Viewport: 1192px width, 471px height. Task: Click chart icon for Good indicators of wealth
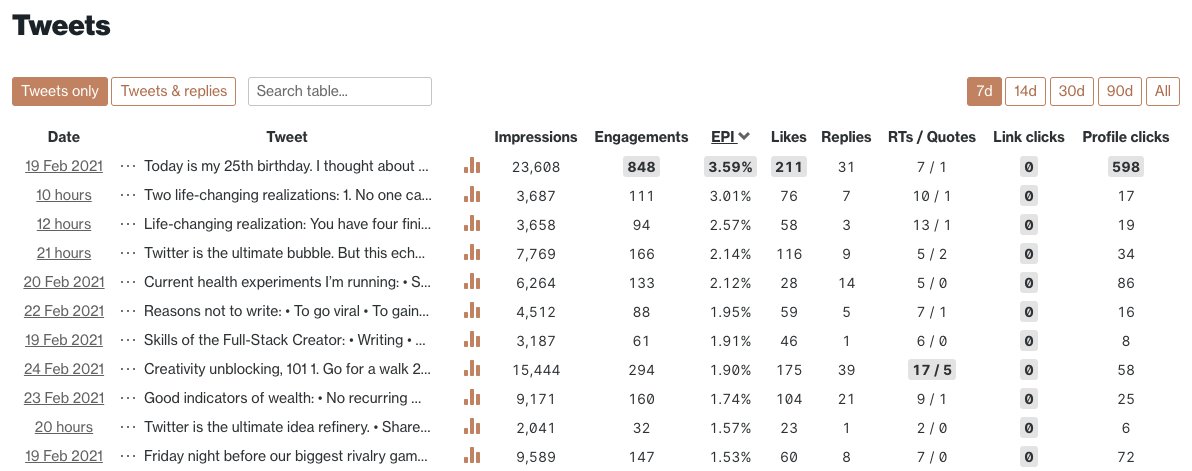[472, 397]
